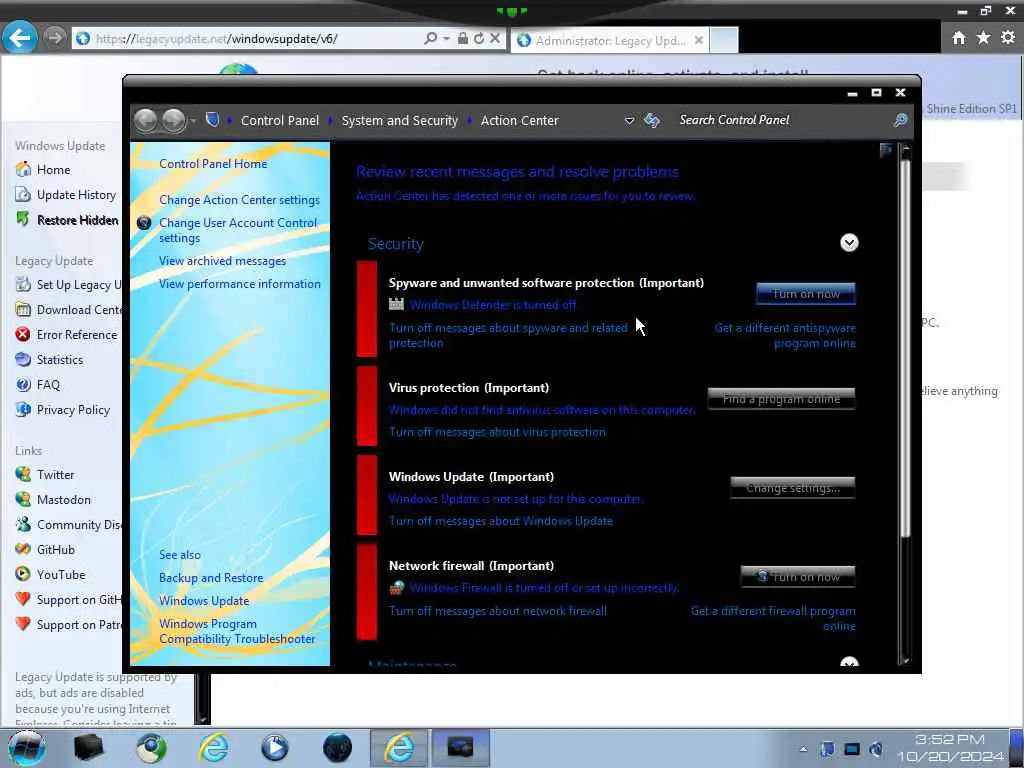The width and height of the screenshot is (1024, 768).
Task: Expand the Maintenance section chevron
Action: (849, 662)
